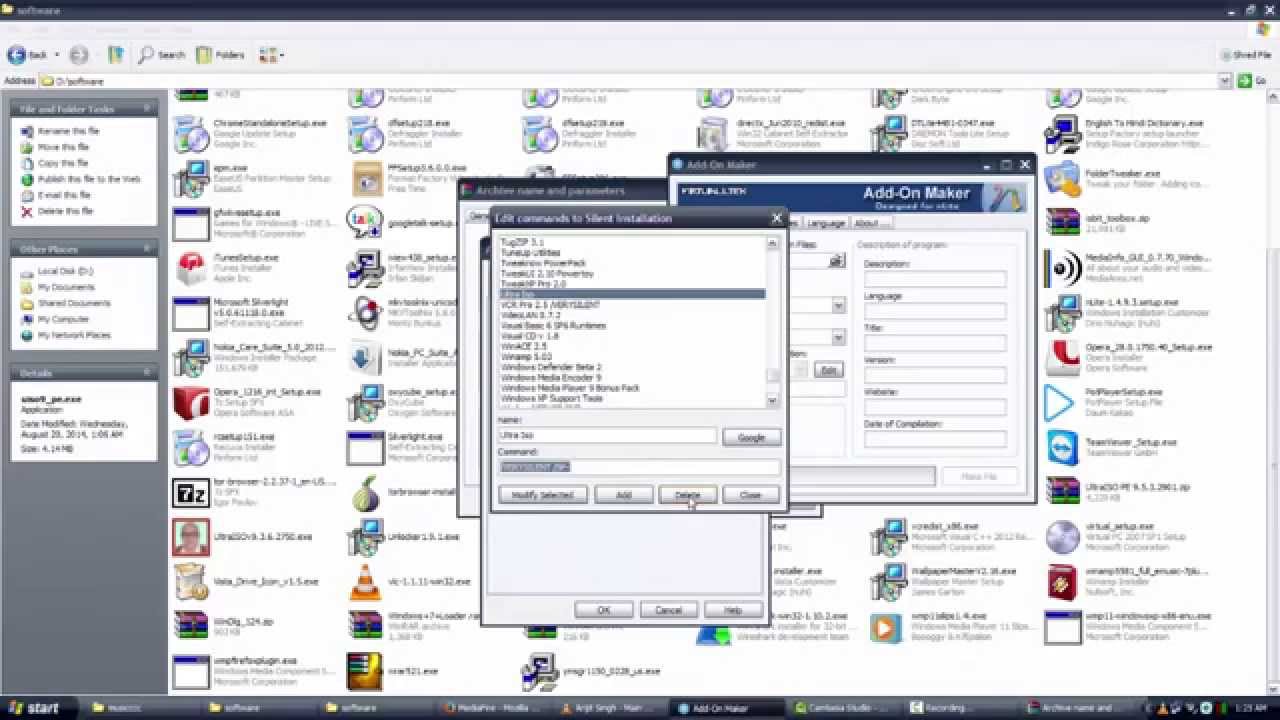Click the Name field containing Ultra Iso

point(607,437)
